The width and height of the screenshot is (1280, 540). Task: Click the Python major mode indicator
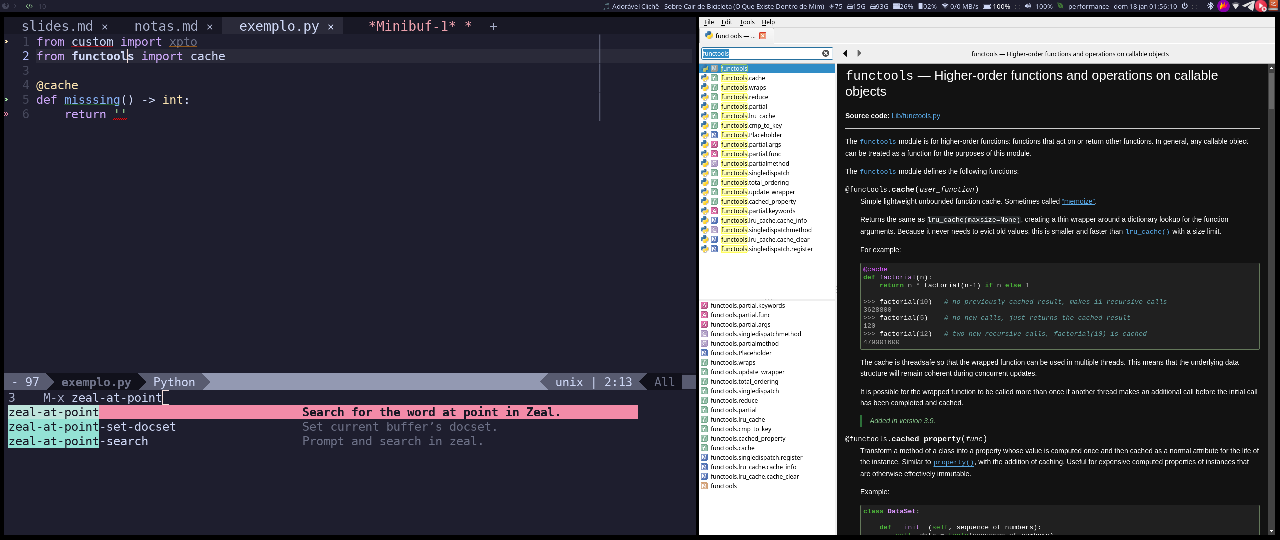174,382
